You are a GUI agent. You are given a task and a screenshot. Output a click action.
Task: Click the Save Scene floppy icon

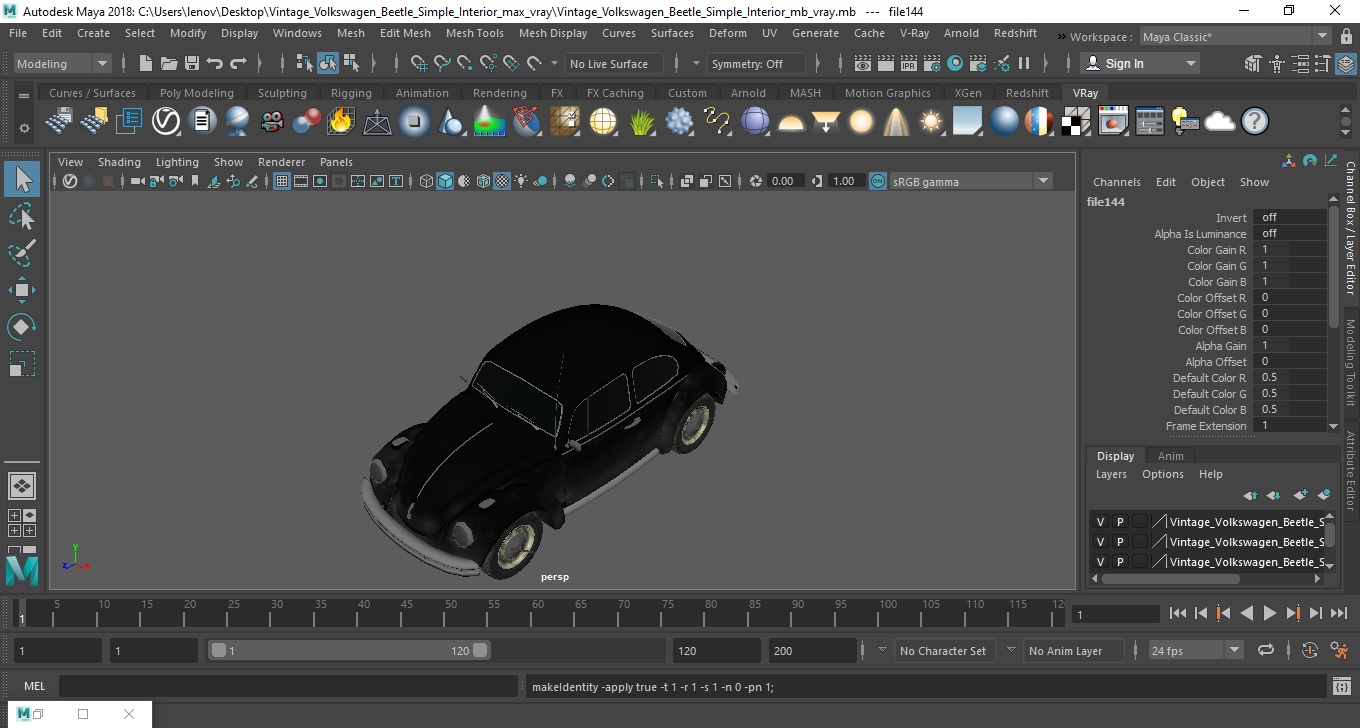(x=191, y=63)
